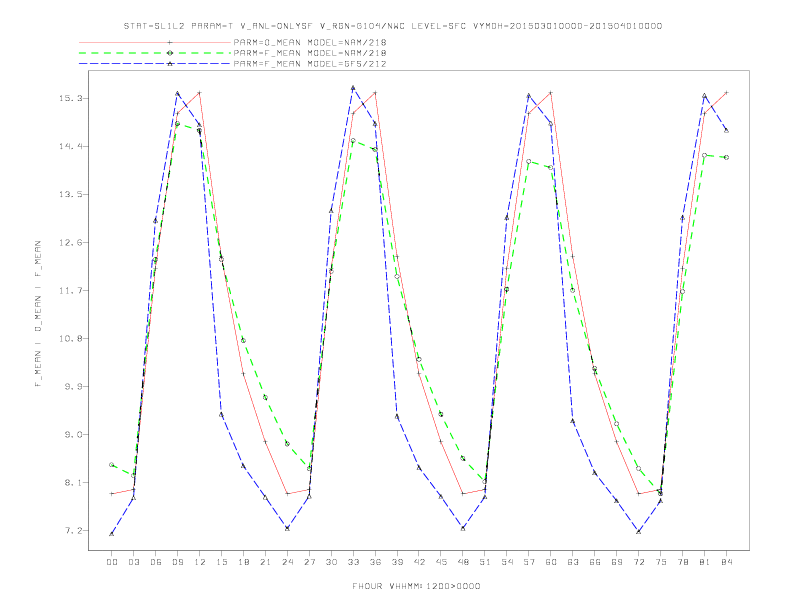Click green NAM circle data point at hour 84
This screenshot has height=612, width=792.
[x=726, y=158]
